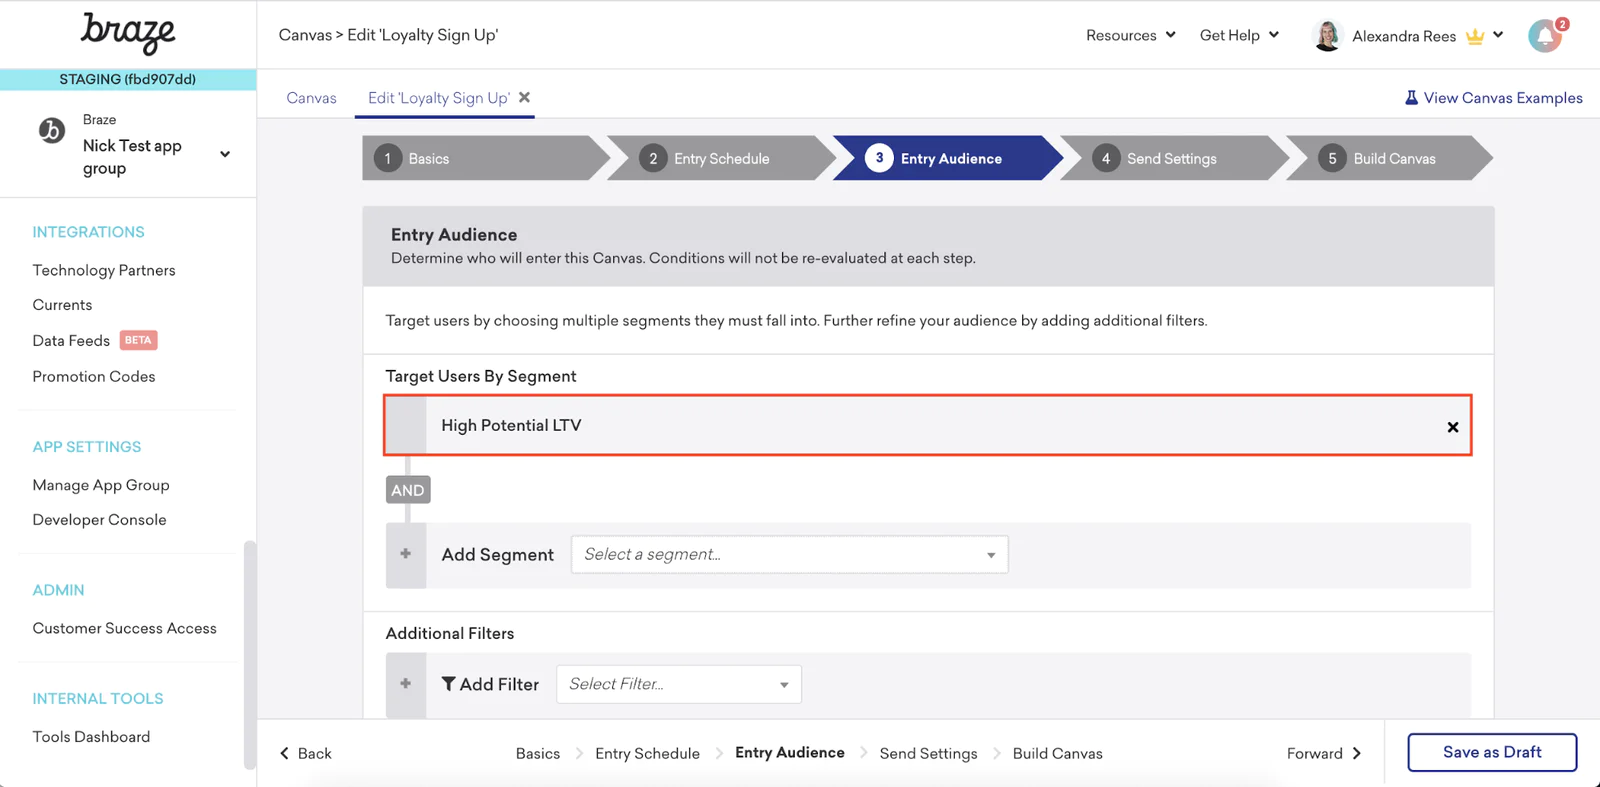Click the Braze logo
Viewport: 1600px width, 787px height.
128,33
